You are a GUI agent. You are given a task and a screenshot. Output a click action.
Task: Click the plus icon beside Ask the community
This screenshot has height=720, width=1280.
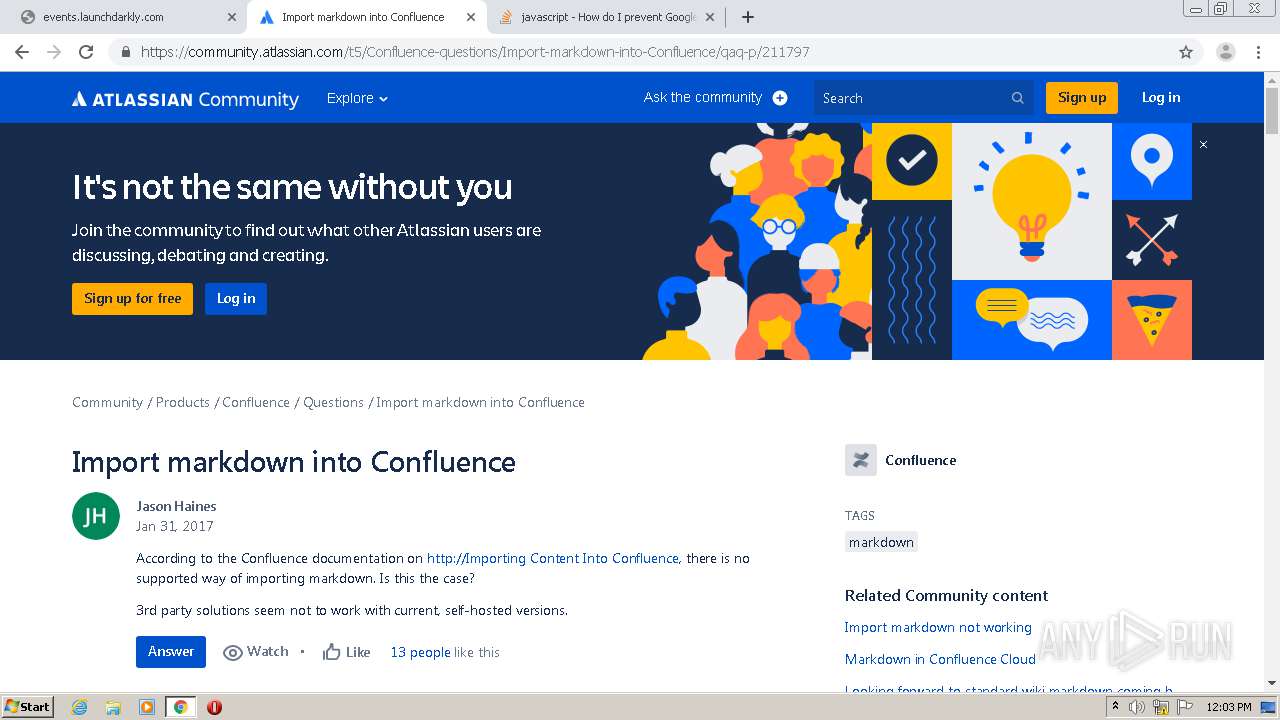pos(780,98)
